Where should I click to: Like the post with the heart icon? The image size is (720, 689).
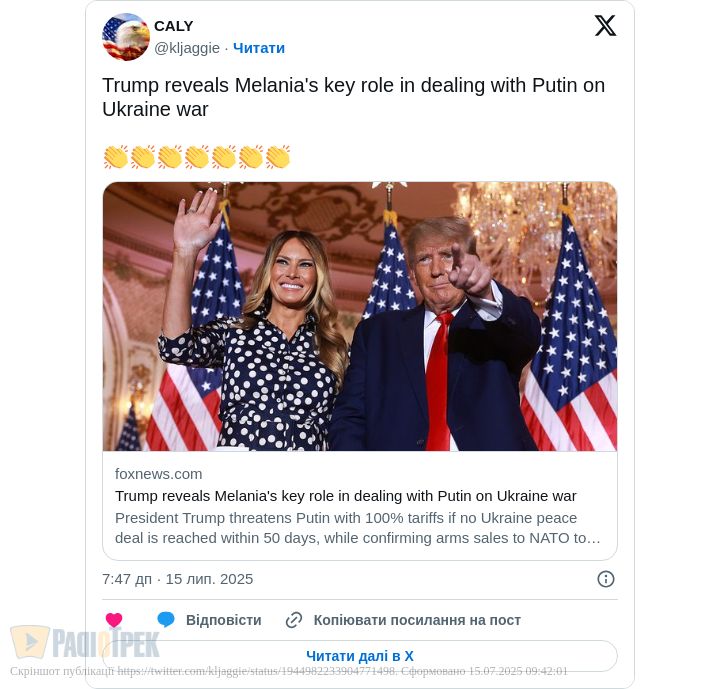coord(114,620)
